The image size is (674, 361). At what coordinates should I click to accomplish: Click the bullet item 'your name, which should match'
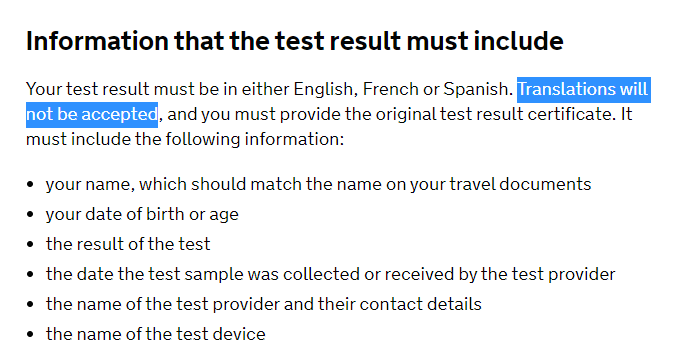pos(319,184)
